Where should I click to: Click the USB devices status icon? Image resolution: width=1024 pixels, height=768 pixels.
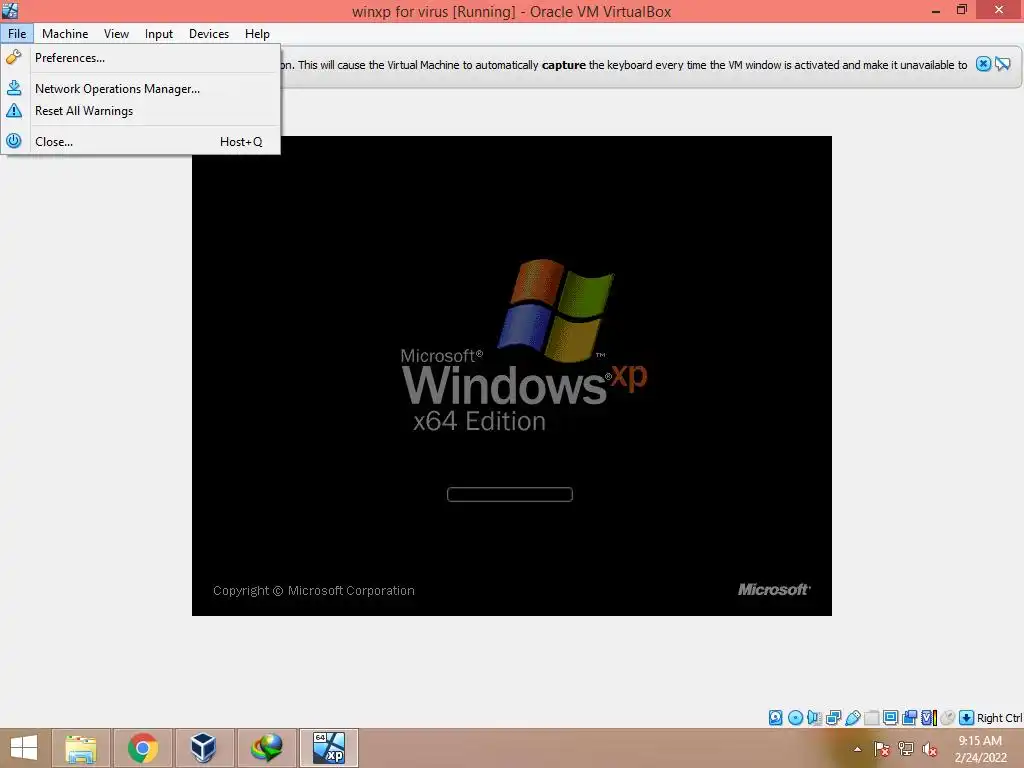tap(852, 718)
